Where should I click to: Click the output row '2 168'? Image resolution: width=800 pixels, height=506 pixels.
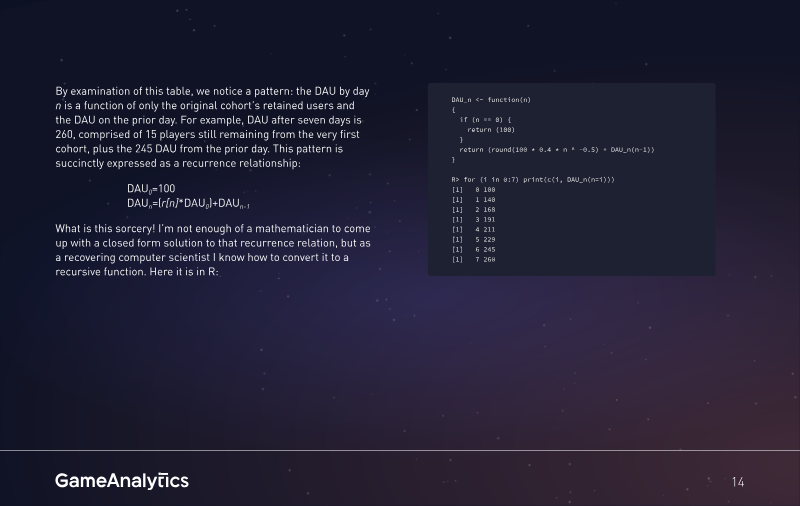pyautogui.click(x=473, y=210)
